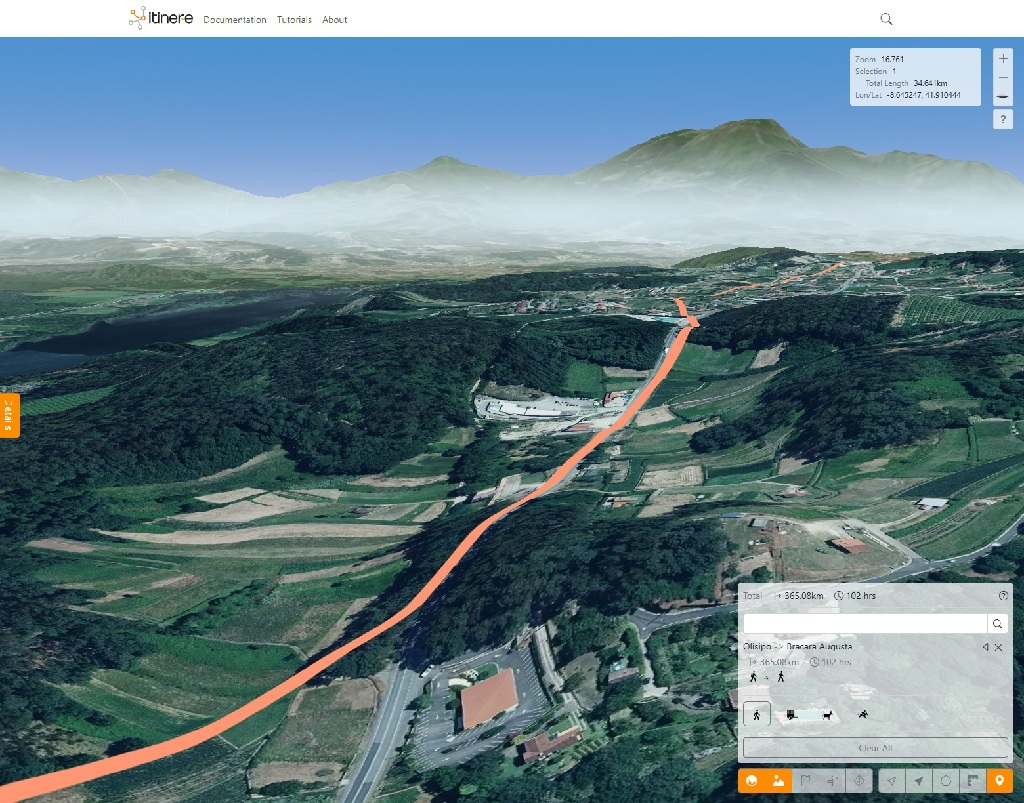
Task: Remove the Olisipo to Bracara Augusta route
Action: tap(998, 647)
